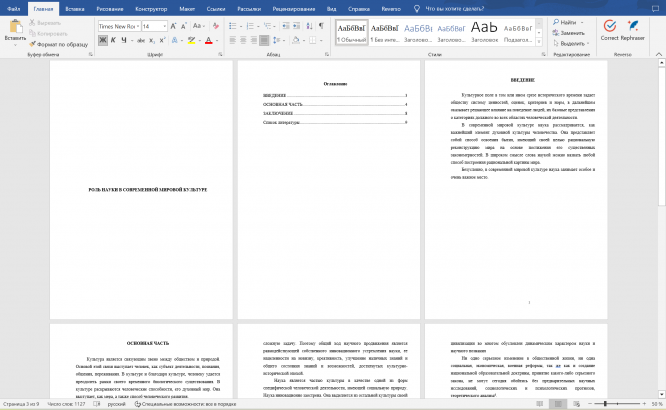Image resolution: width=666 pixels, height=410 pixels.
Task: Open the line spacing options
Action: (278, 40)
